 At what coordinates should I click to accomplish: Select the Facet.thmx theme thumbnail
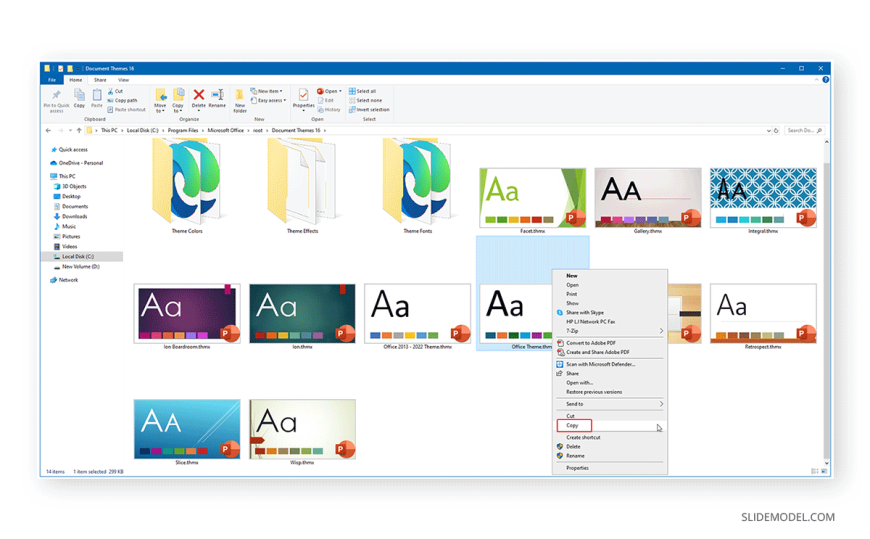click(532, 198)
